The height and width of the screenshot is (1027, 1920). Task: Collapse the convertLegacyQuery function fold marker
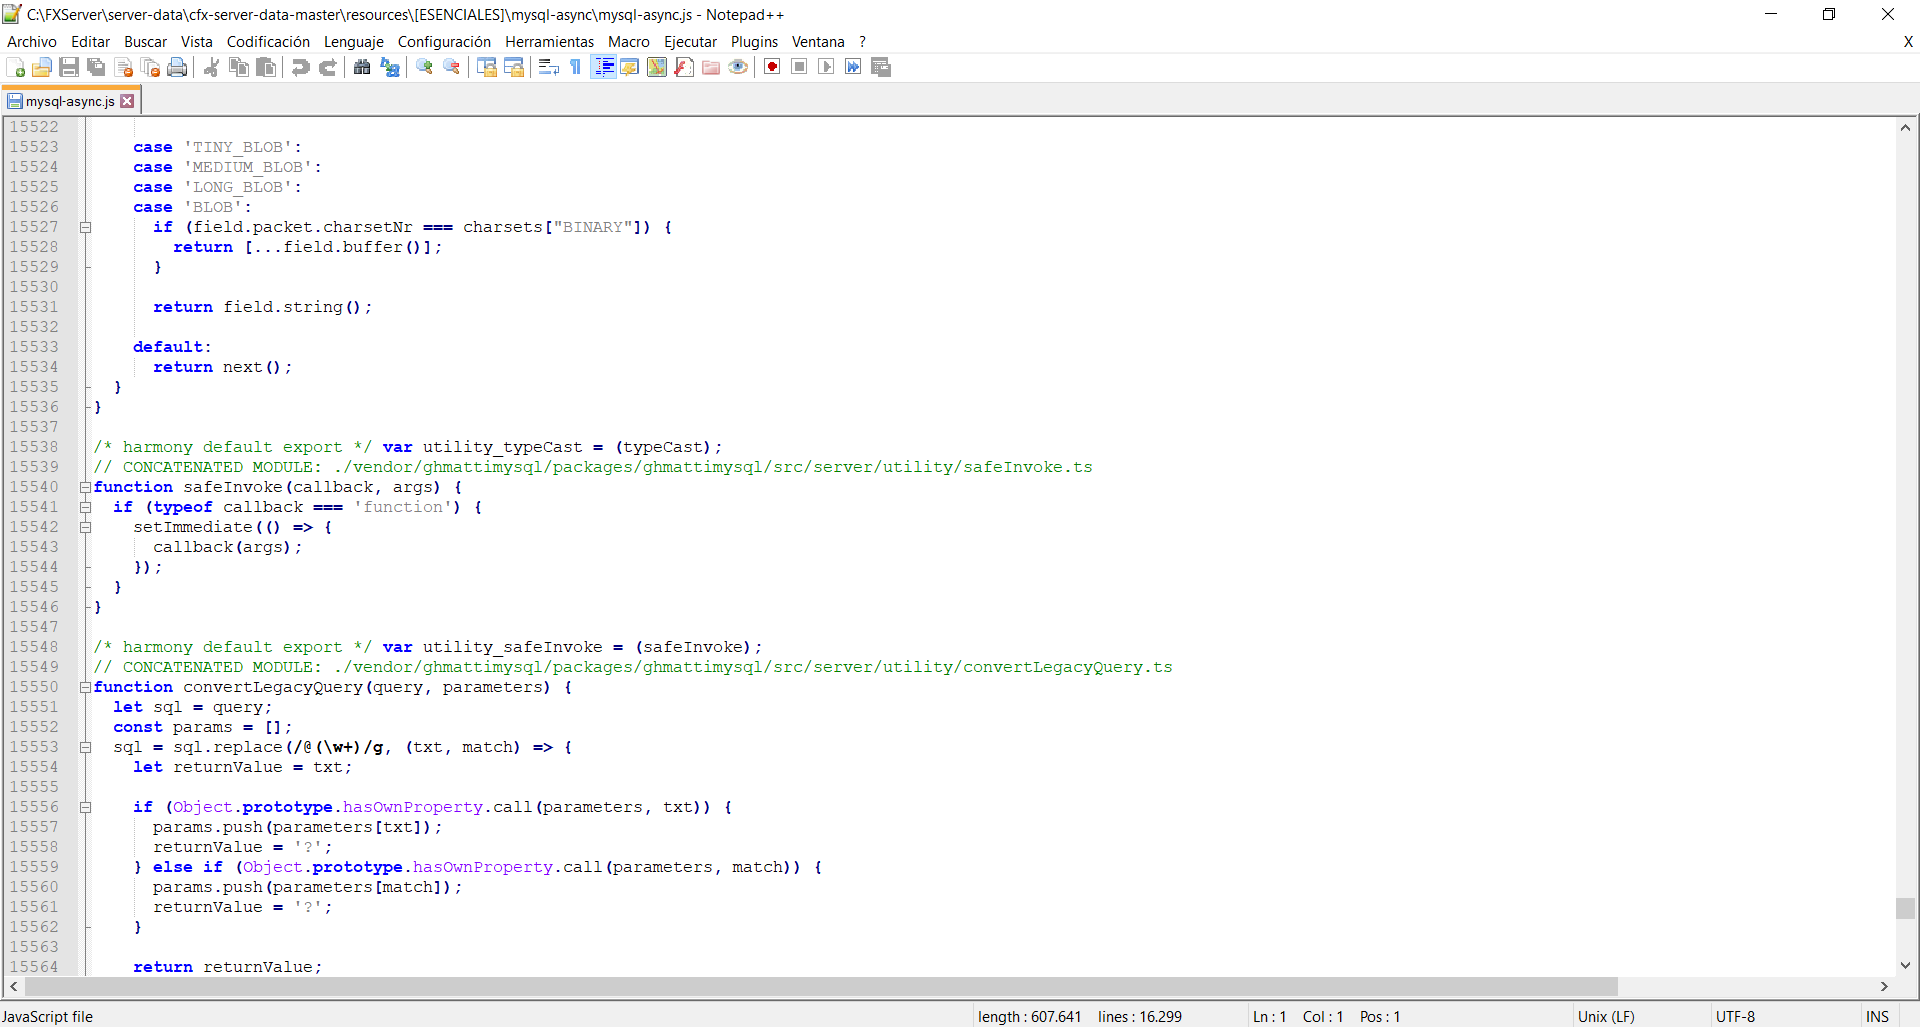(x=86, y=687)
